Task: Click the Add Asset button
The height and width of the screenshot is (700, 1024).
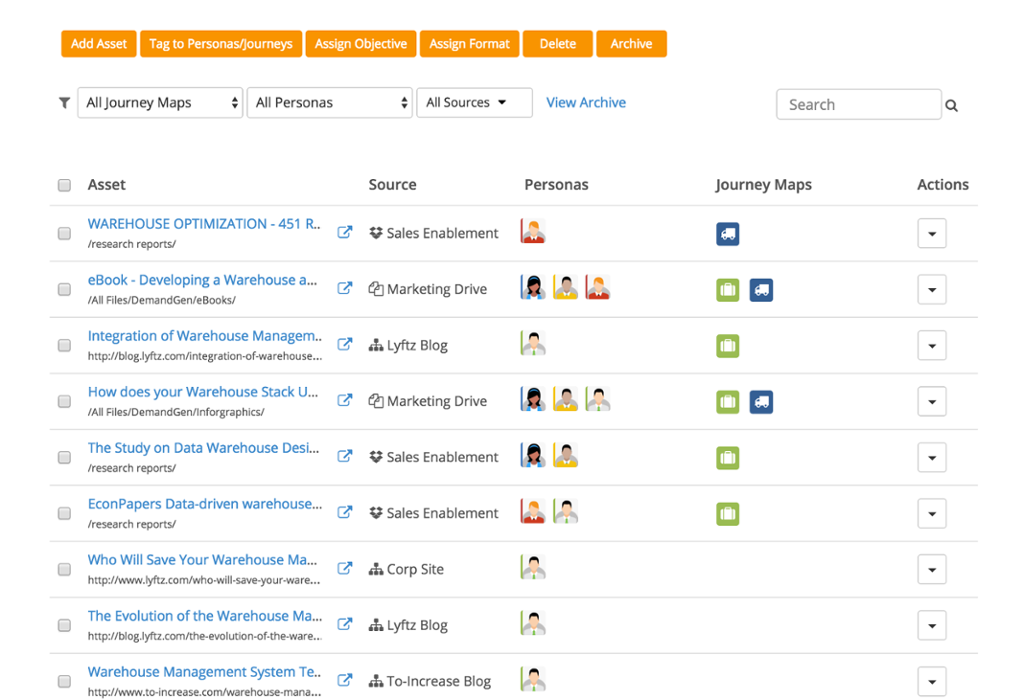Action: (99, 44)
